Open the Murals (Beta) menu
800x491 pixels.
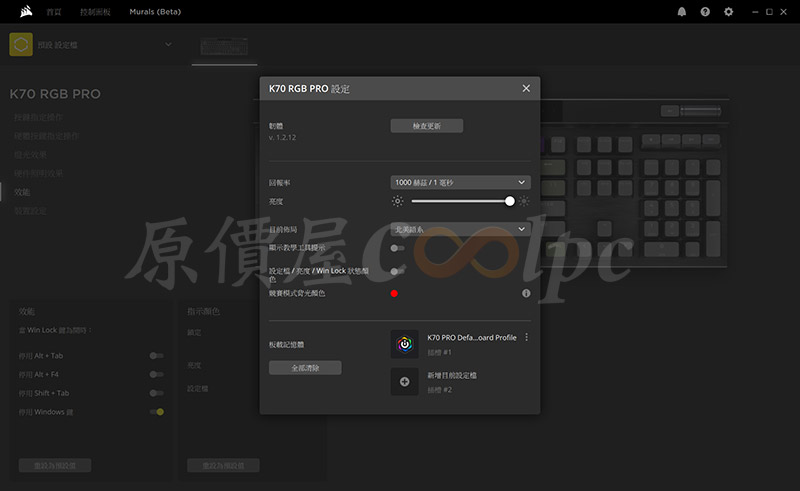click(x=155, y=12)
